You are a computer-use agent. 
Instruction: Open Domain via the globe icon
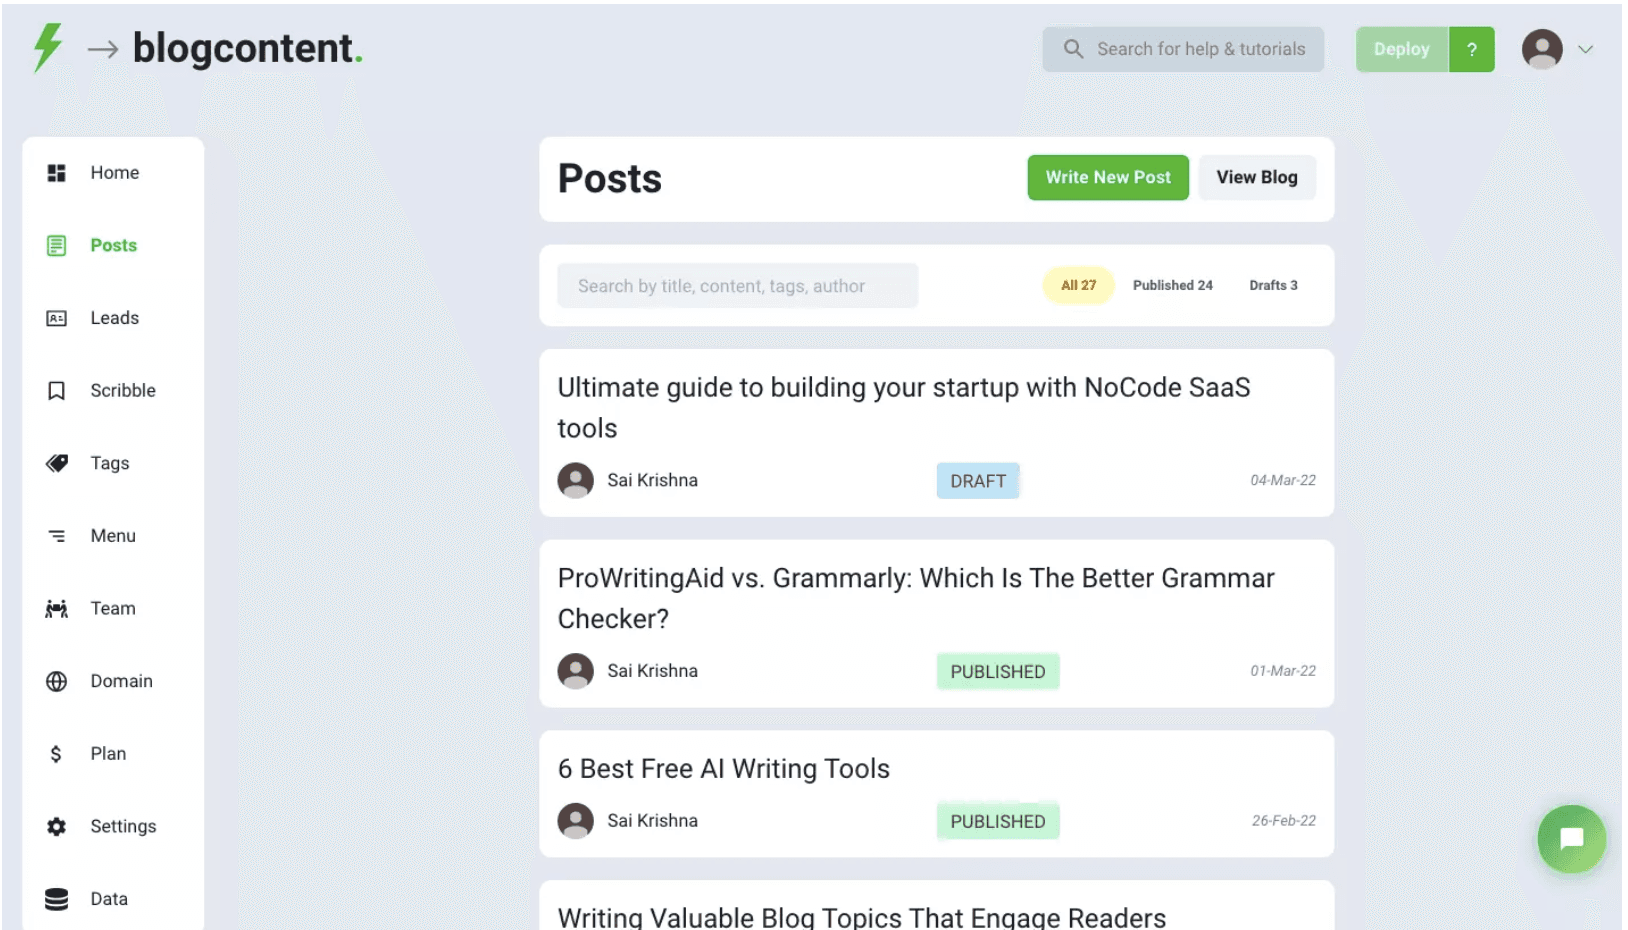coord(57,681)
